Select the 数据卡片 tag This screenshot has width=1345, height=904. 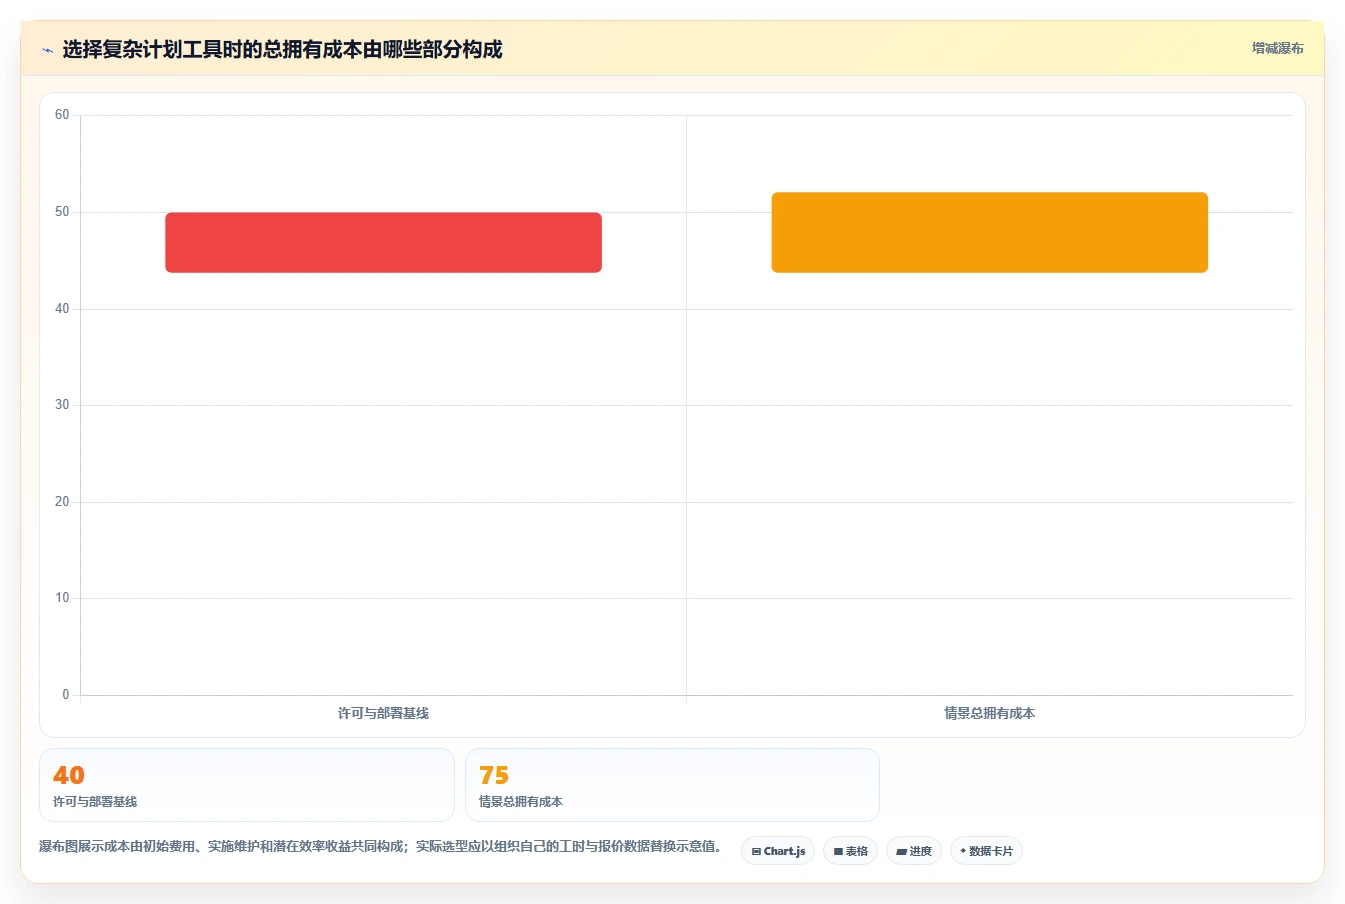(x=986, y=851)
